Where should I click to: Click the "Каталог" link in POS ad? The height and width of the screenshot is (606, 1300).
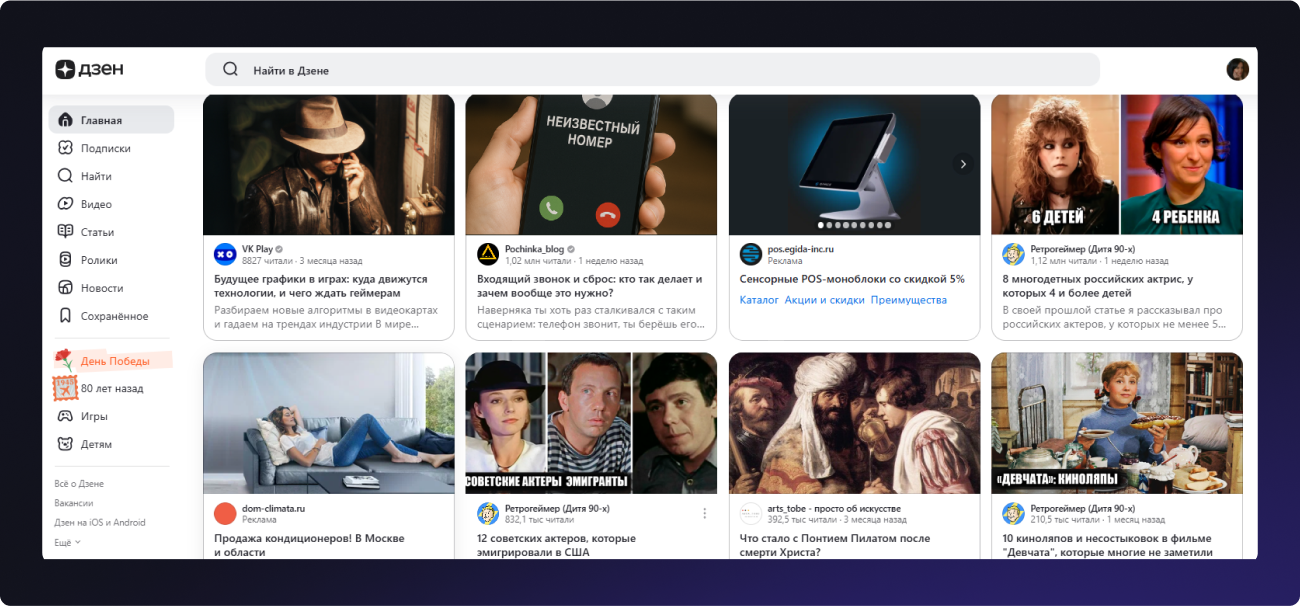[x=759, y=300]
